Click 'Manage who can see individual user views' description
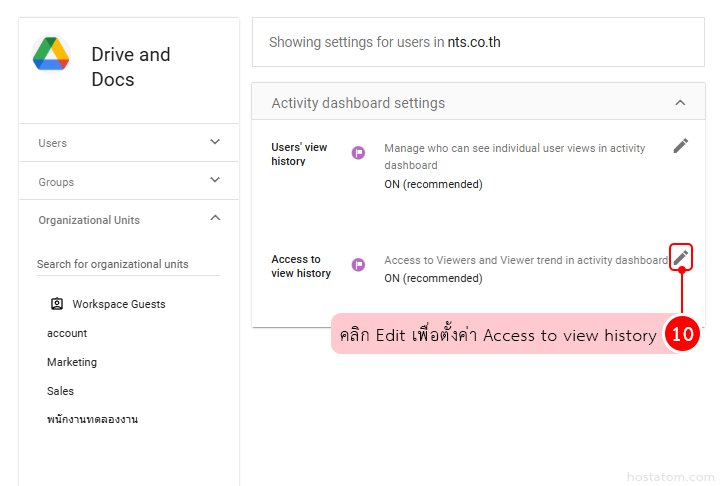720x486 pixels. (x=515, y=157)
